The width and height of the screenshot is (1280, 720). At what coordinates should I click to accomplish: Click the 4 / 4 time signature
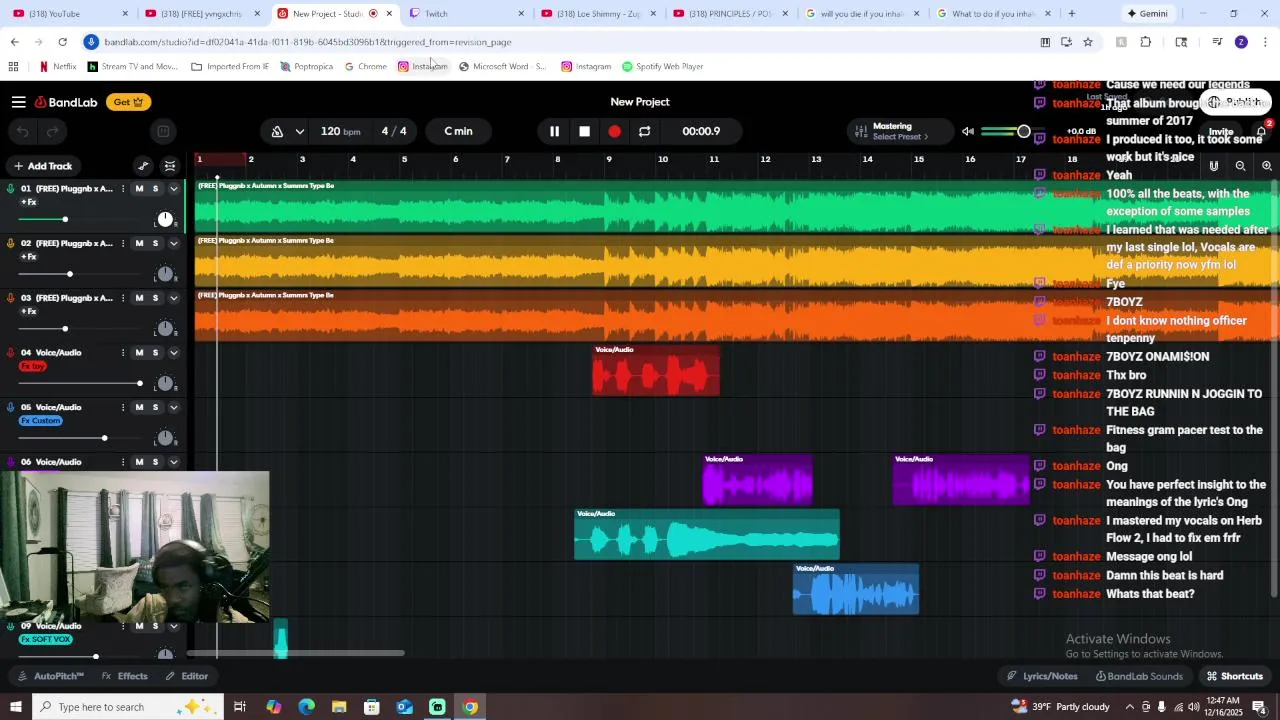pyautogui.click(x=394, y=131)
